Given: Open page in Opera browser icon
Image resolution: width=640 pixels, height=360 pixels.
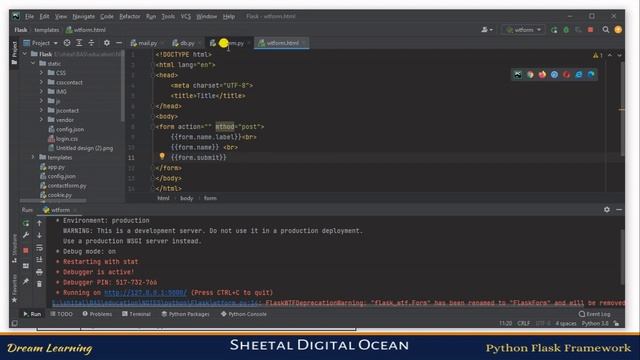Looking at the screenshot, I should pos(567,75).
